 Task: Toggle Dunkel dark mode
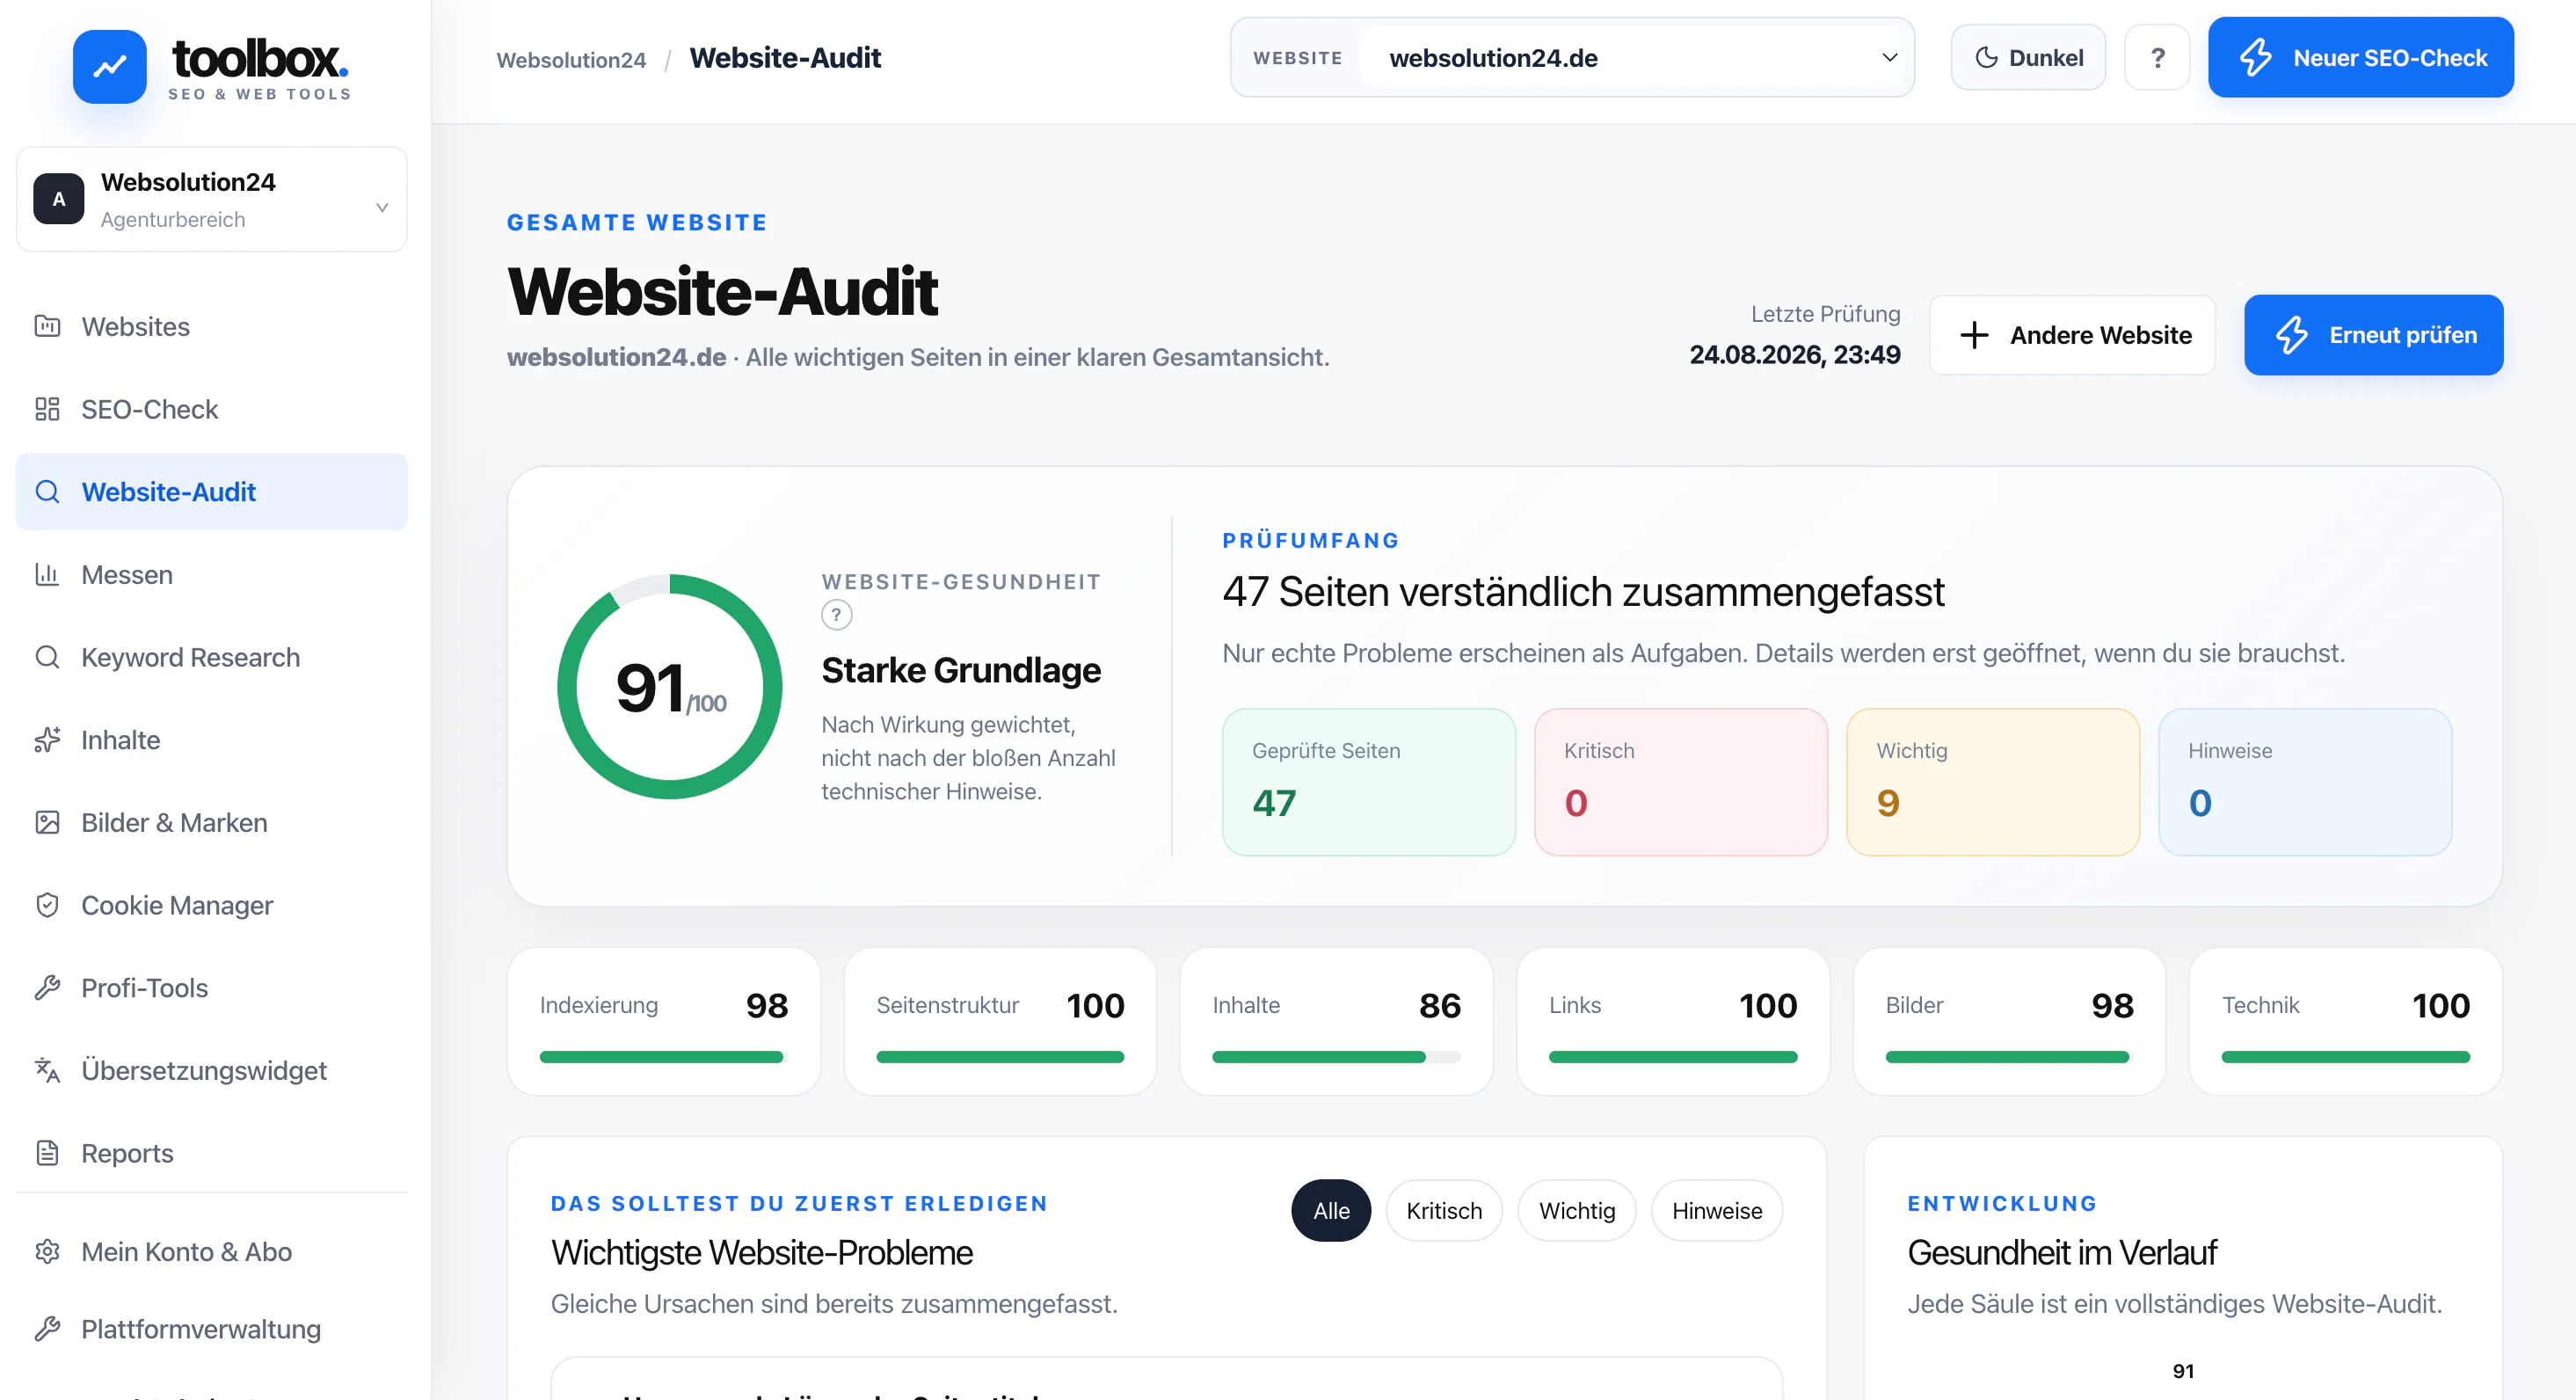pyautogui.click(x=2028, y=58)
